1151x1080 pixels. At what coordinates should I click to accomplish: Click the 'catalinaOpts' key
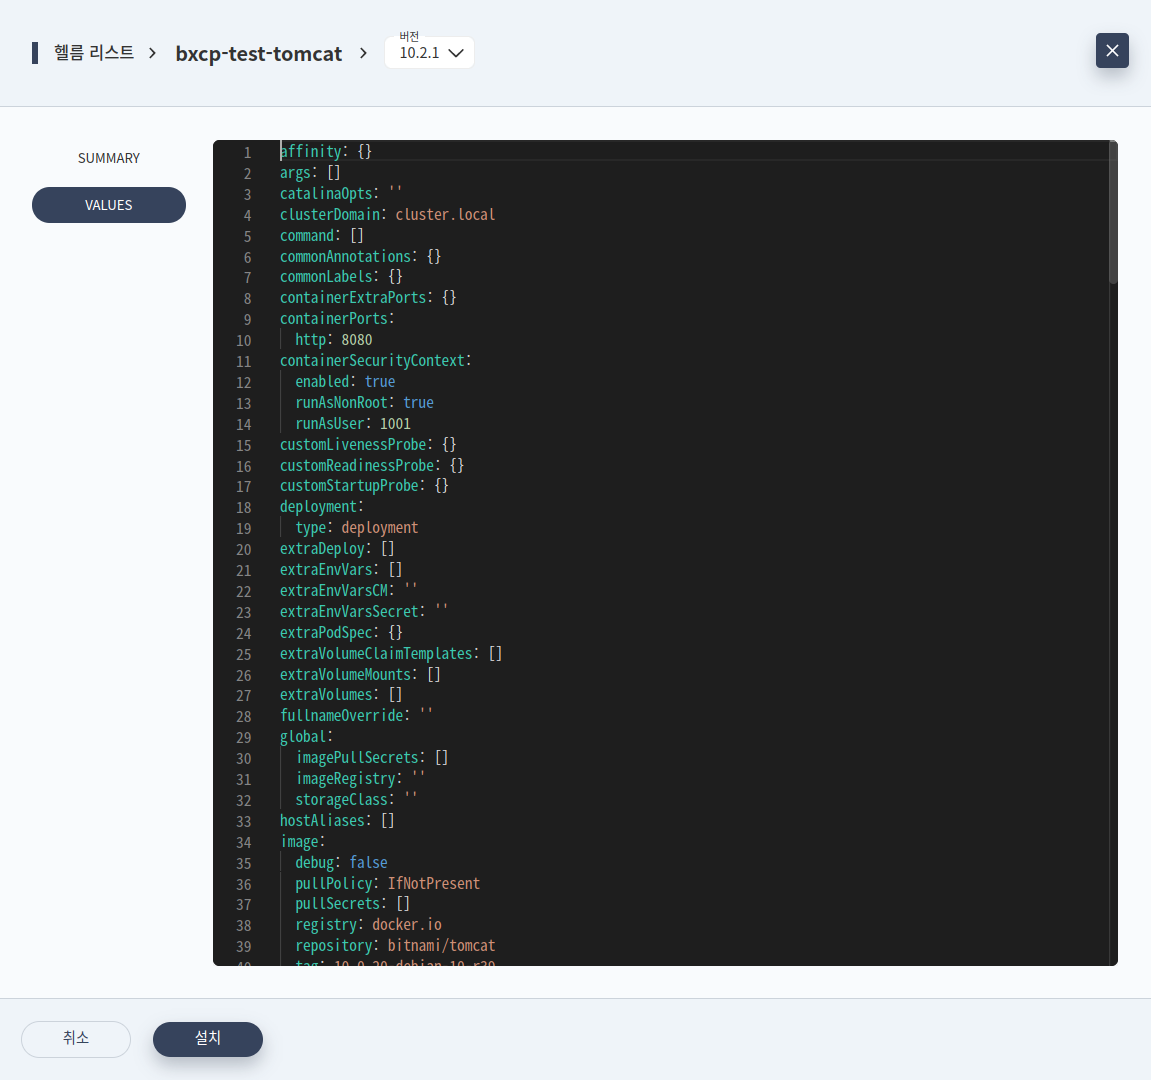tap(326, 193)
